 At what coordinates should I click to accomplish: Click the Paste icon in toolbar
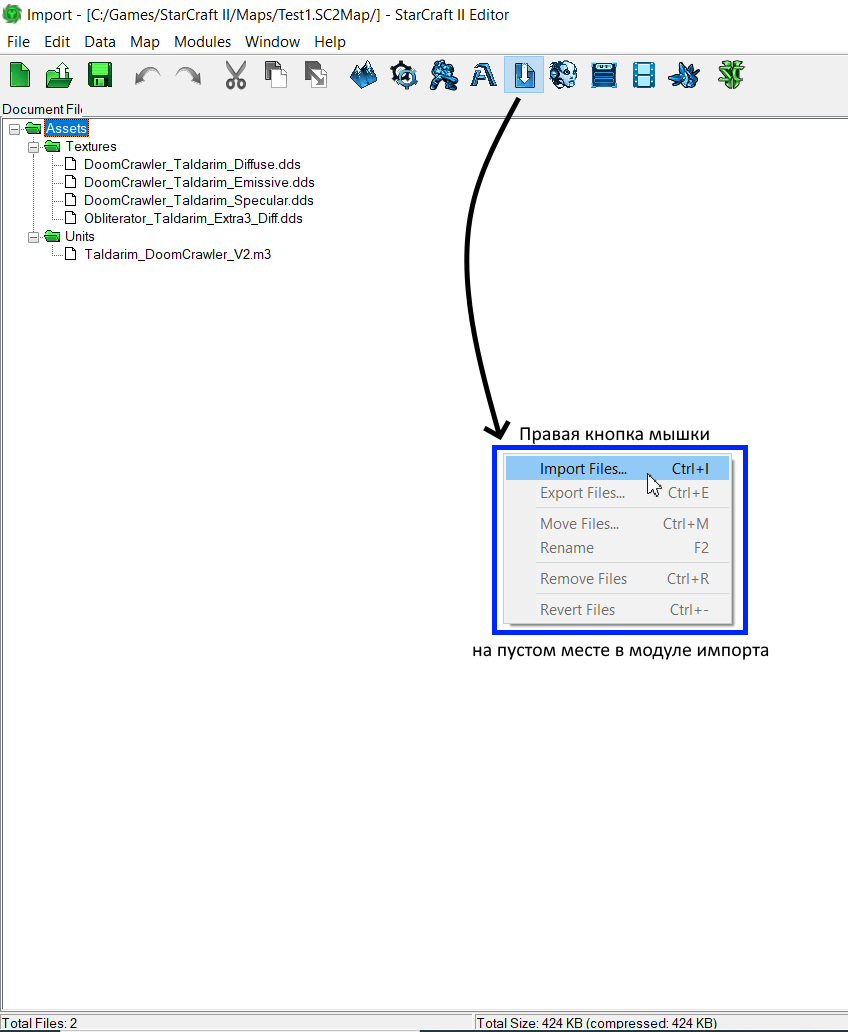[x=316, y=74]
